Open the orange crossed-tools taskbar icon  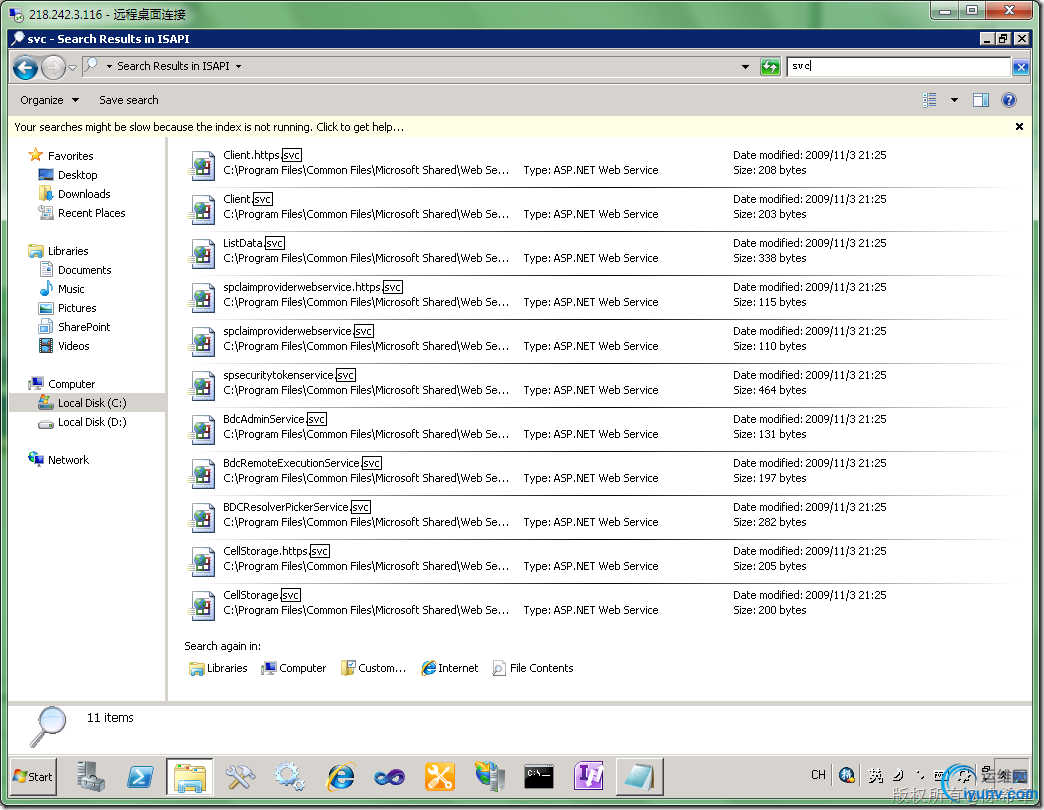(x=439, y=777)
